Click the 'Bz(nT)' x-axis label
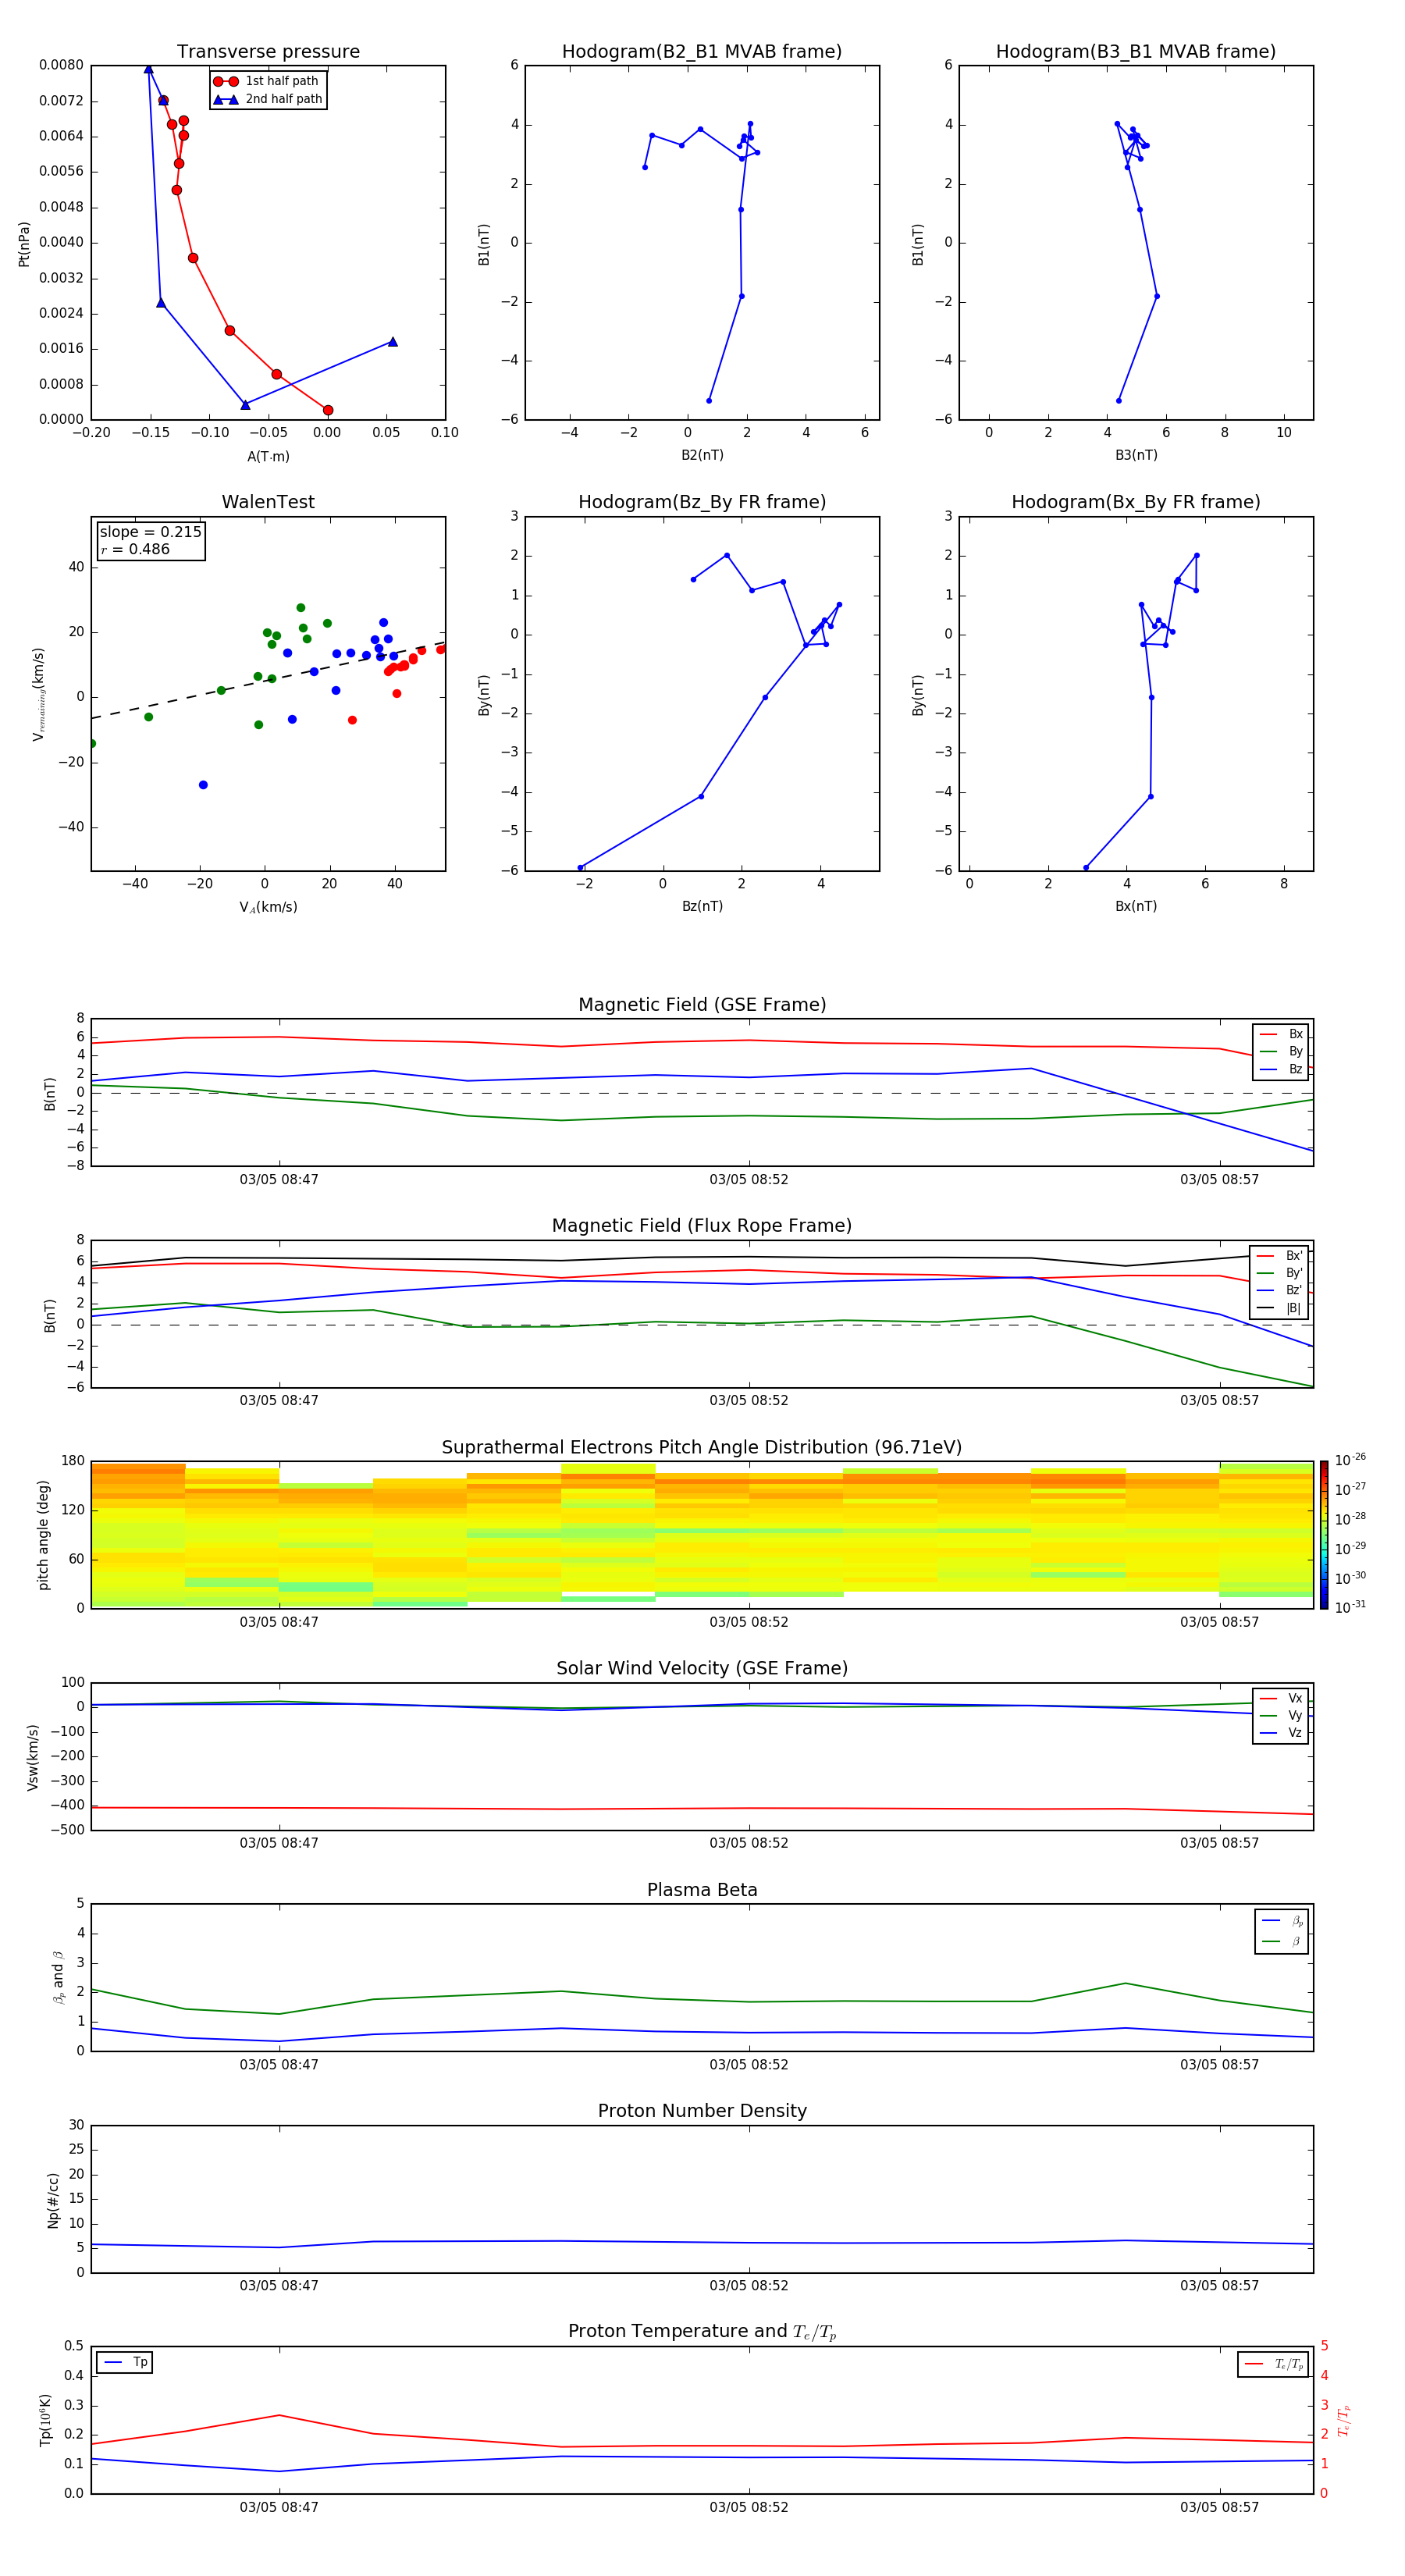 click(x=702, y=906)
